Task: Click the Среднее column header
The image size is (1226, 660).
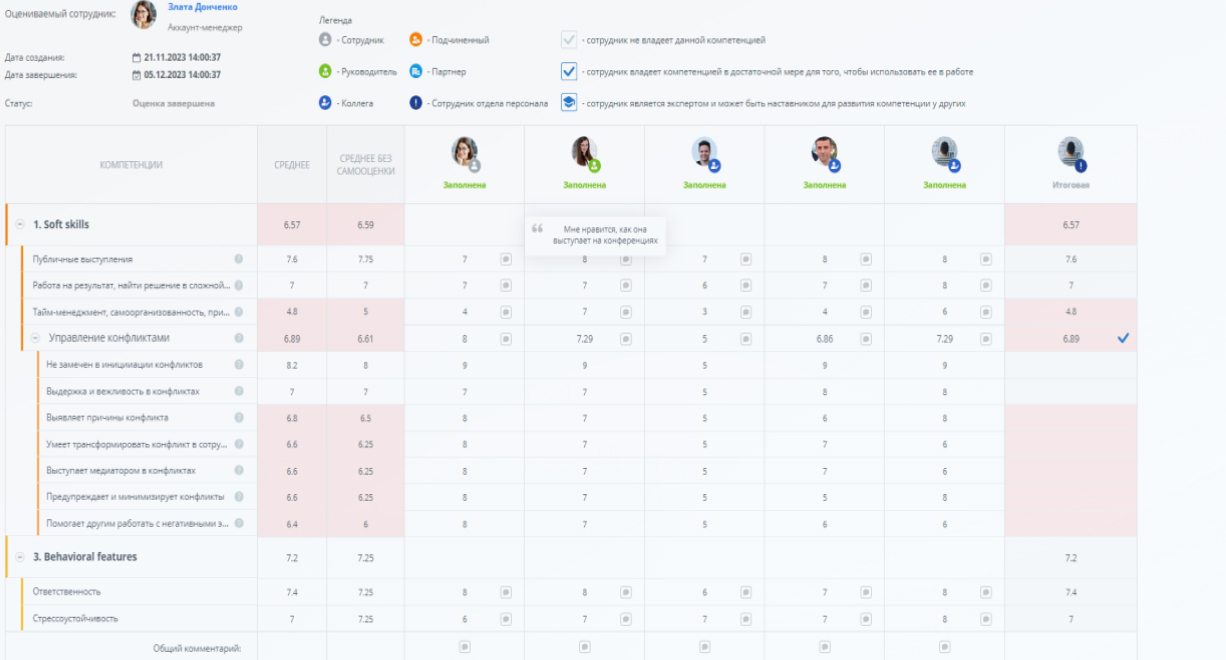Action: click(292, 165)
